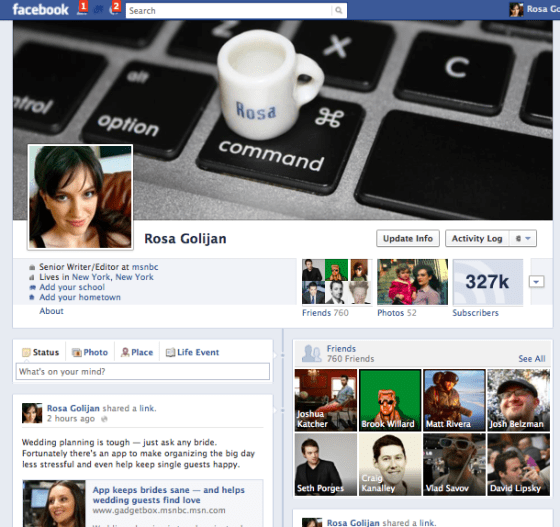
Task: Click Add your school
Action: pos(72,287)
